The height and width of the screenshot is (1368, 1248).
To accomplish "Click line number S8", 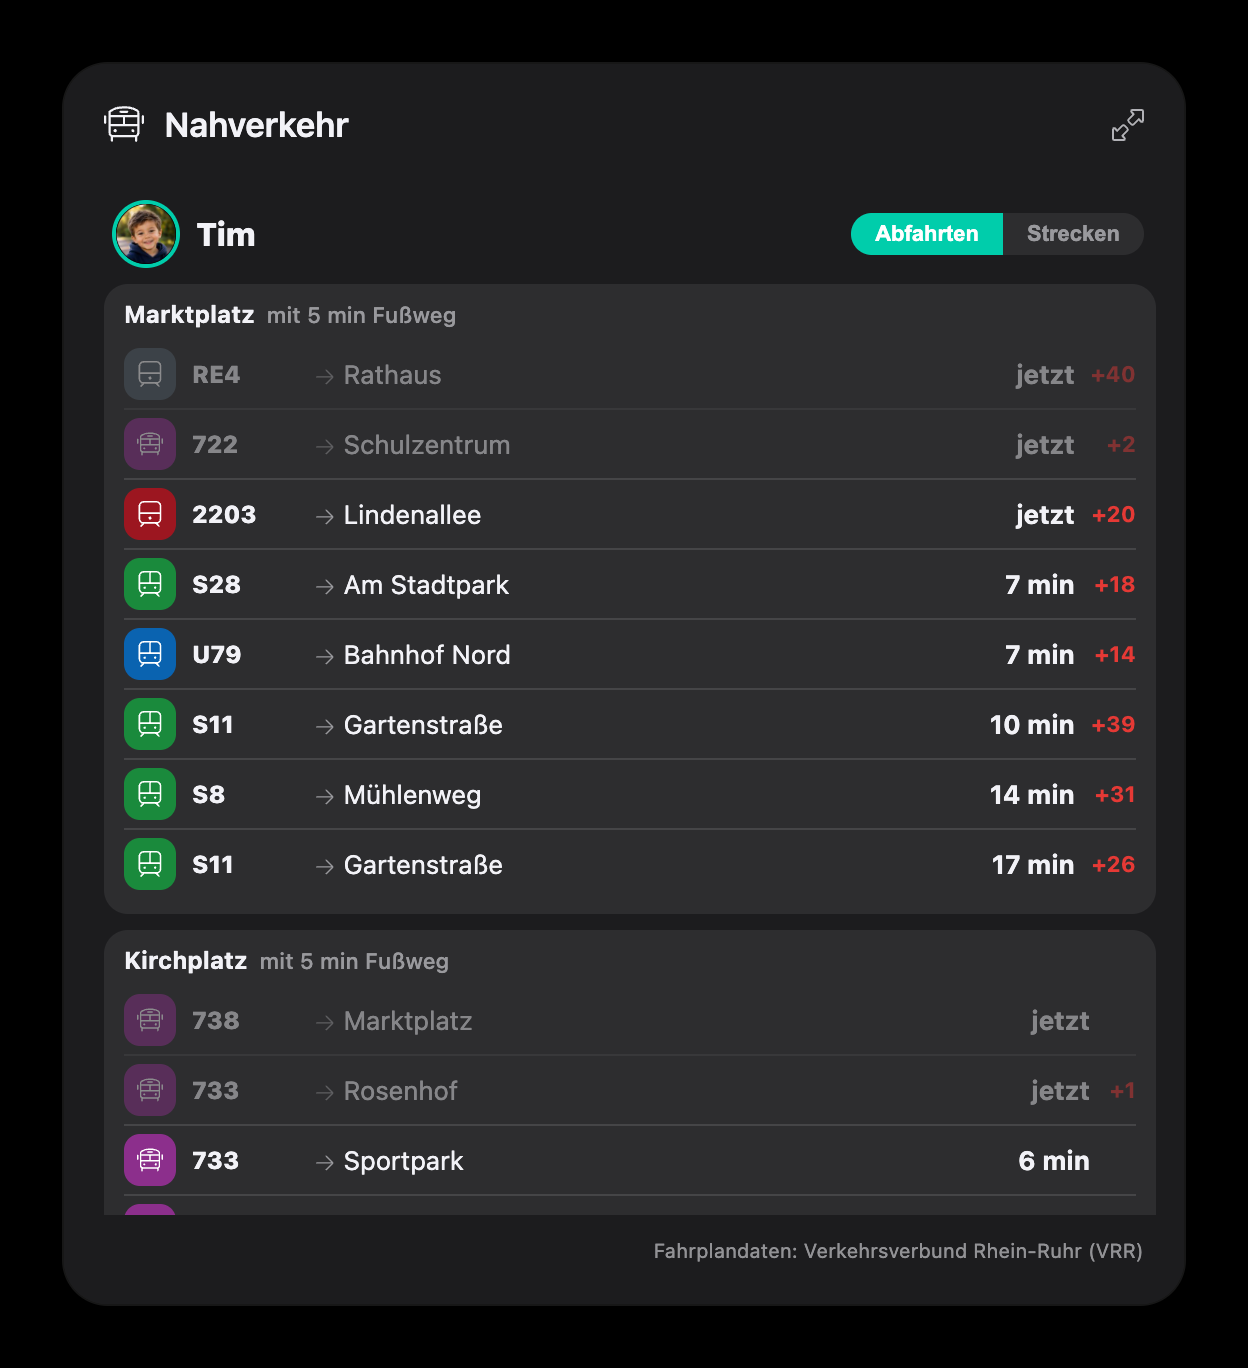I will click(x=208, y=795).
